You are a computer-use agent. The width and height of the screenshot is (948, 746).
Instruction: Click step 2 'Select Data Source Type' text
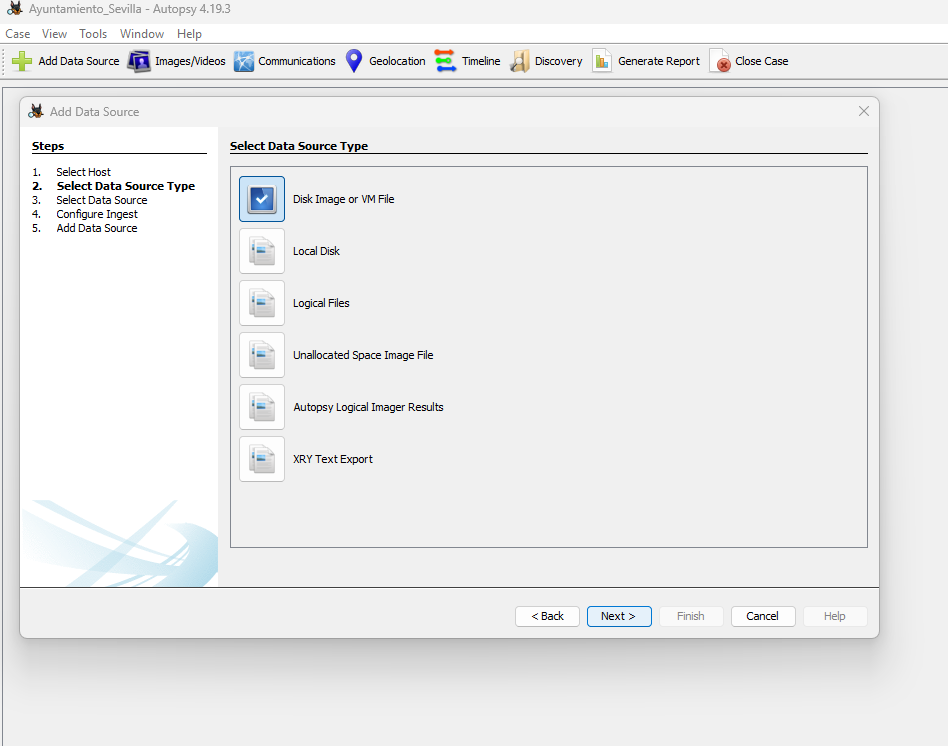[126, 186]
